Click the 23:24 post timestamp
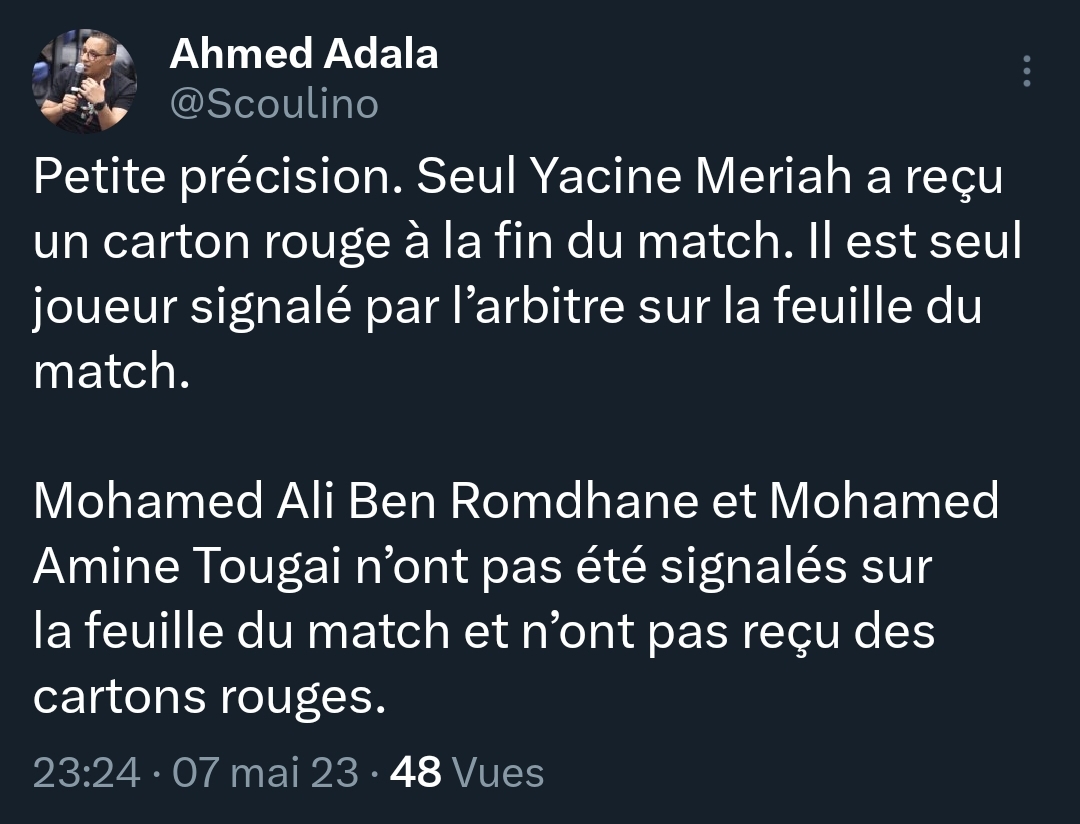The height and width of the screenshot is (824, 1080). click(x=87, y=772)
